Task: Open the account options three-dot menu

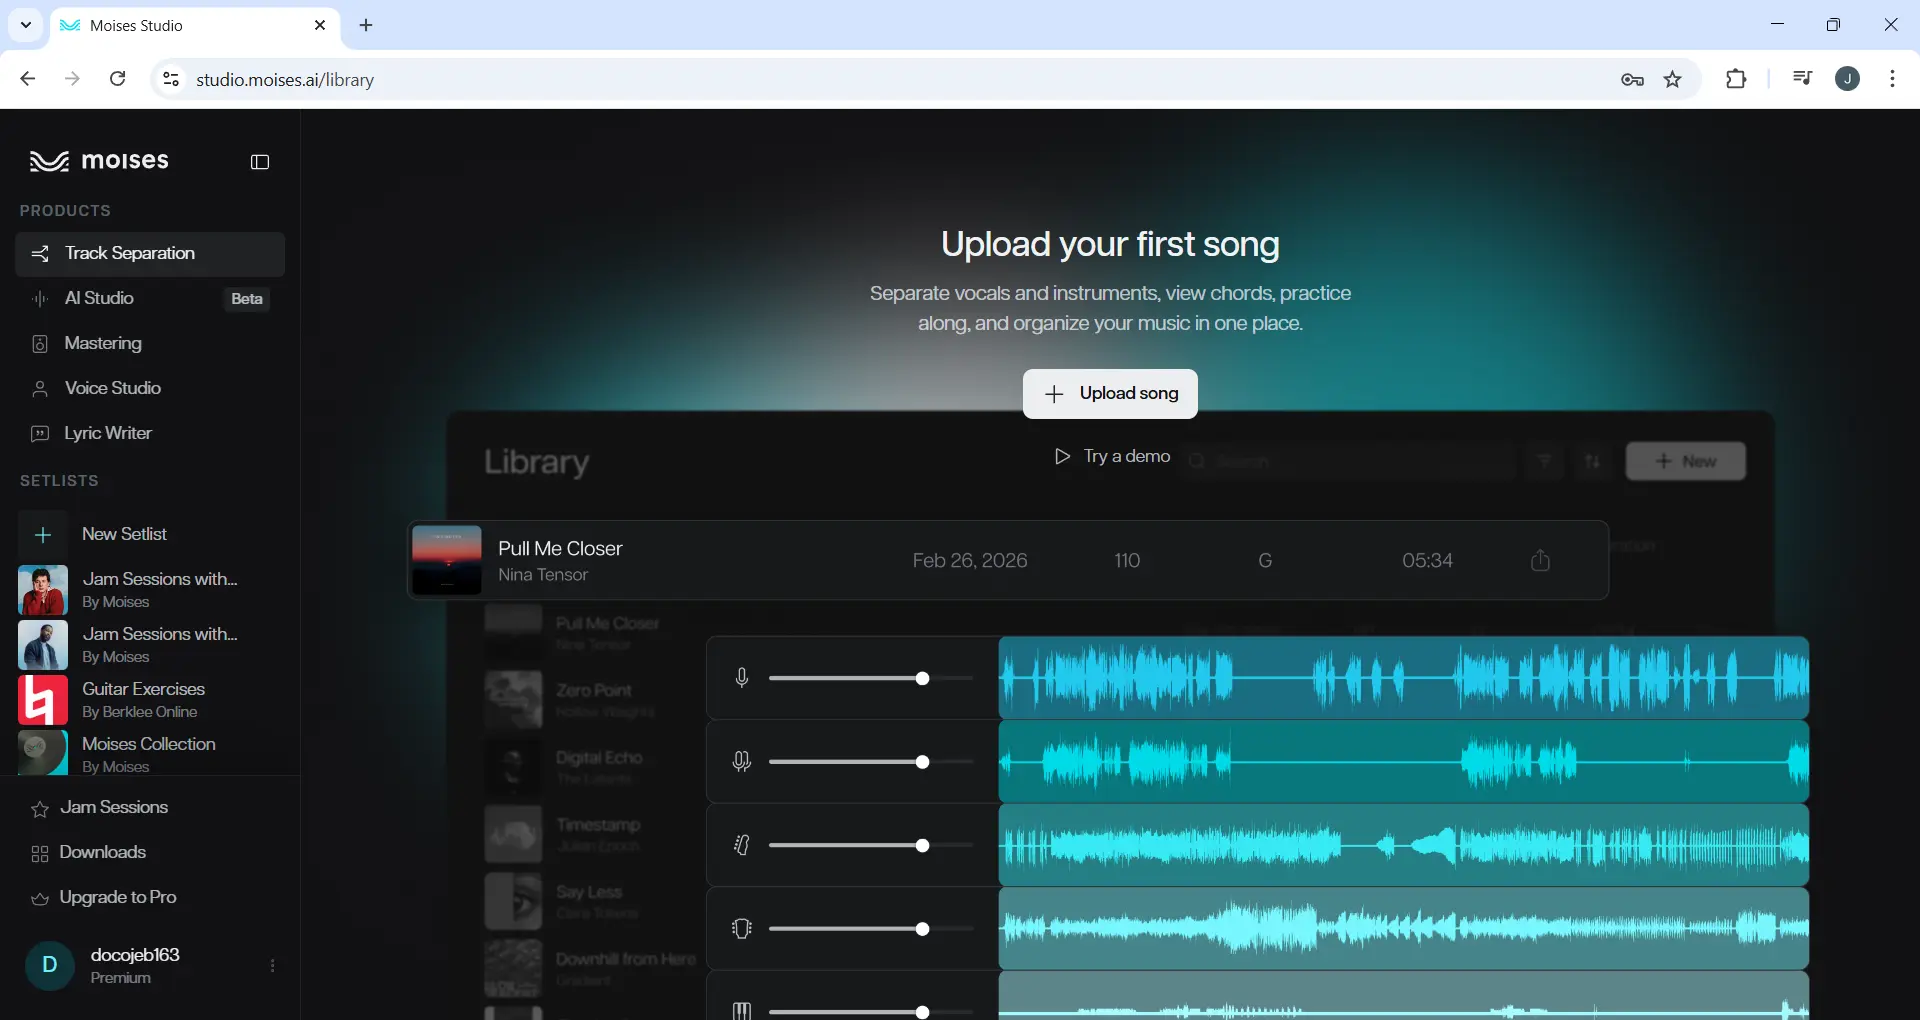Action: [273, 966]
